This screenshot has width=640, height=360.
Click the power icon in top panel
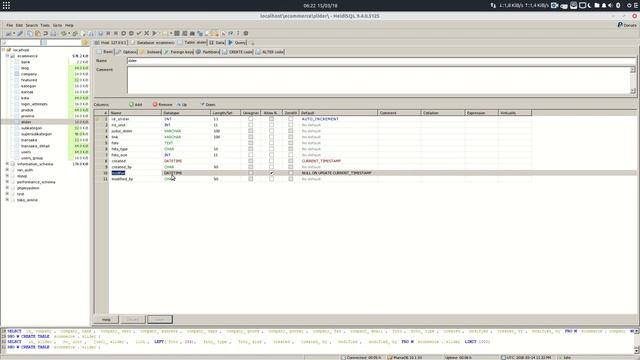pyautogui.click(x=629, y=5)
